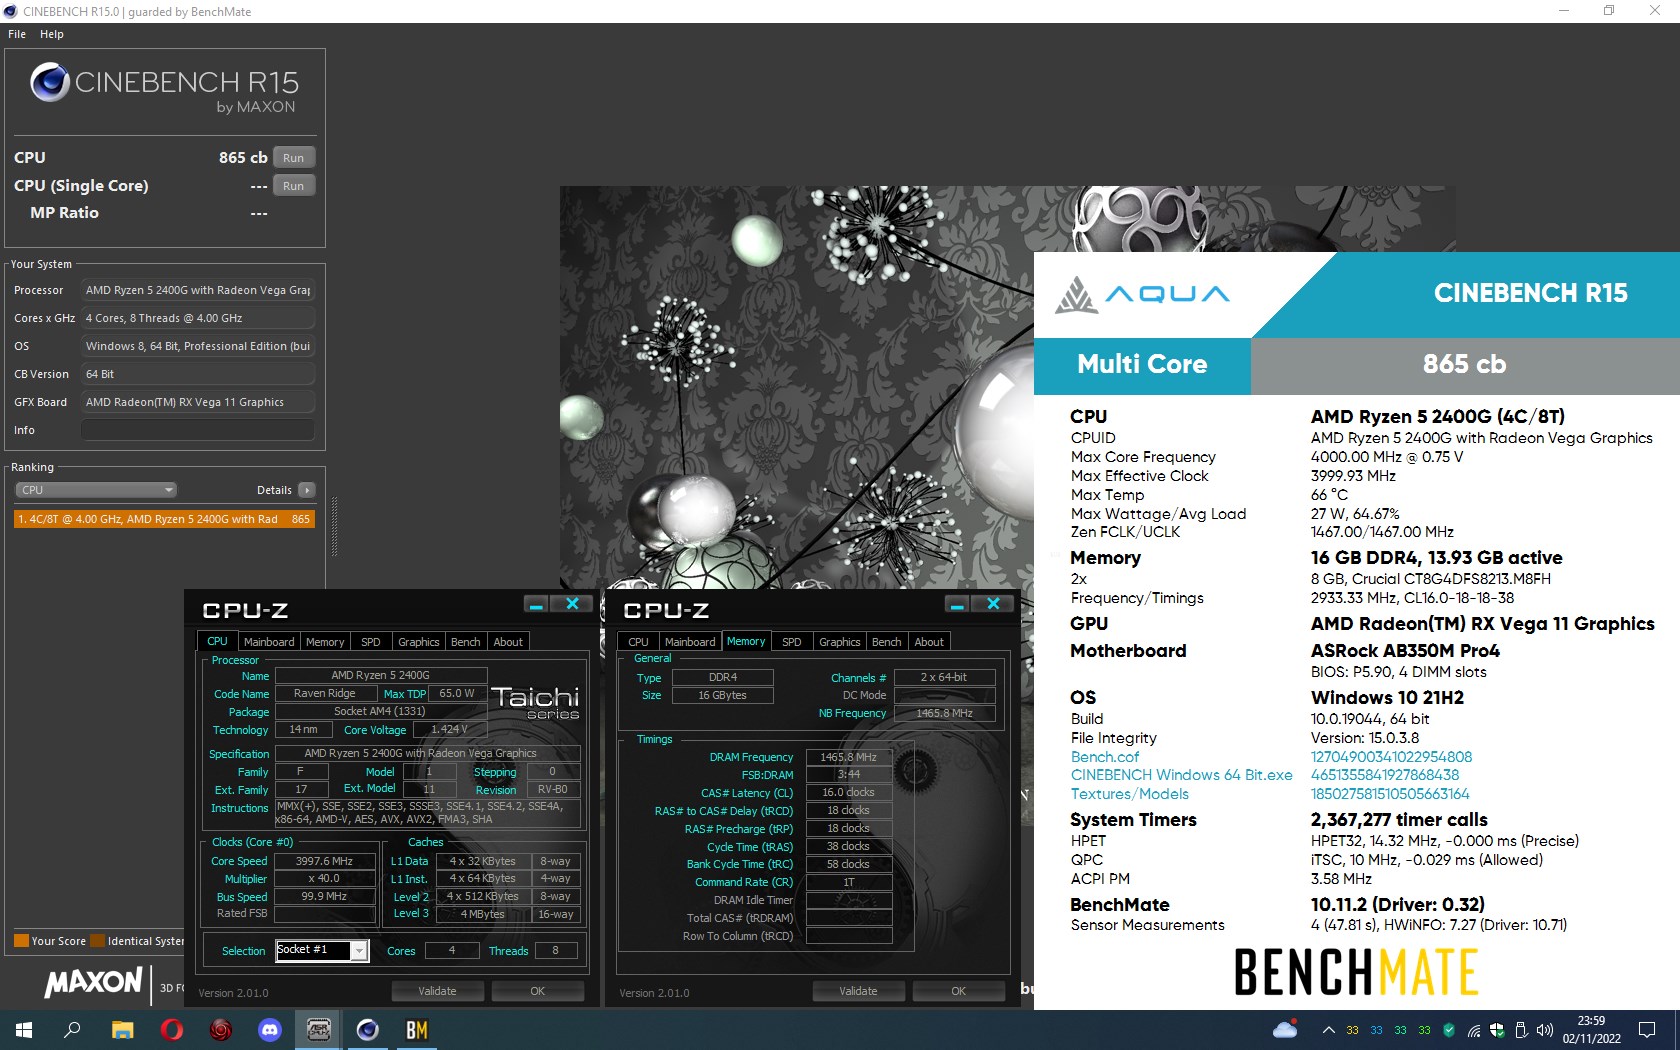The width and height of the screenshot is (1680, 1050).
Task: Show hidden system tray icons
Action: pos(1328,1030)
